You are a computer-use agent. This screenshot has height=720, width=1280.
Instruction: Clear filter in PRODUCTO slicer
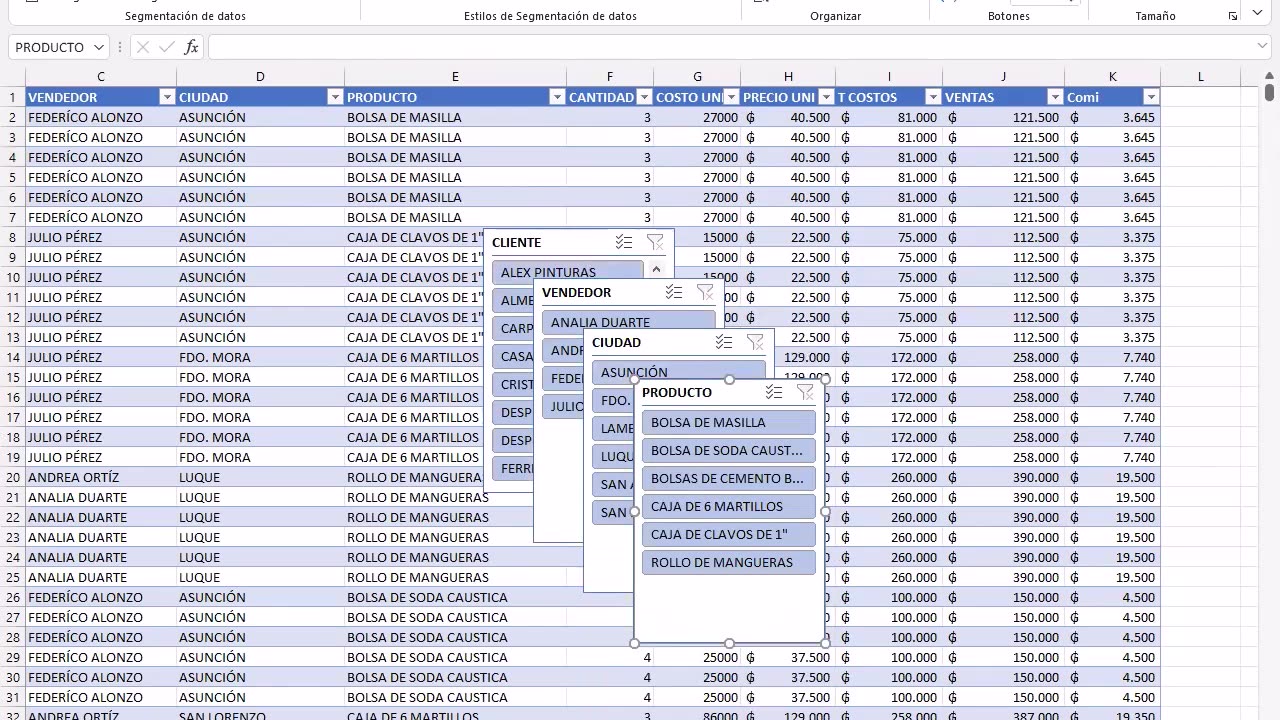(x=805, y=392)
